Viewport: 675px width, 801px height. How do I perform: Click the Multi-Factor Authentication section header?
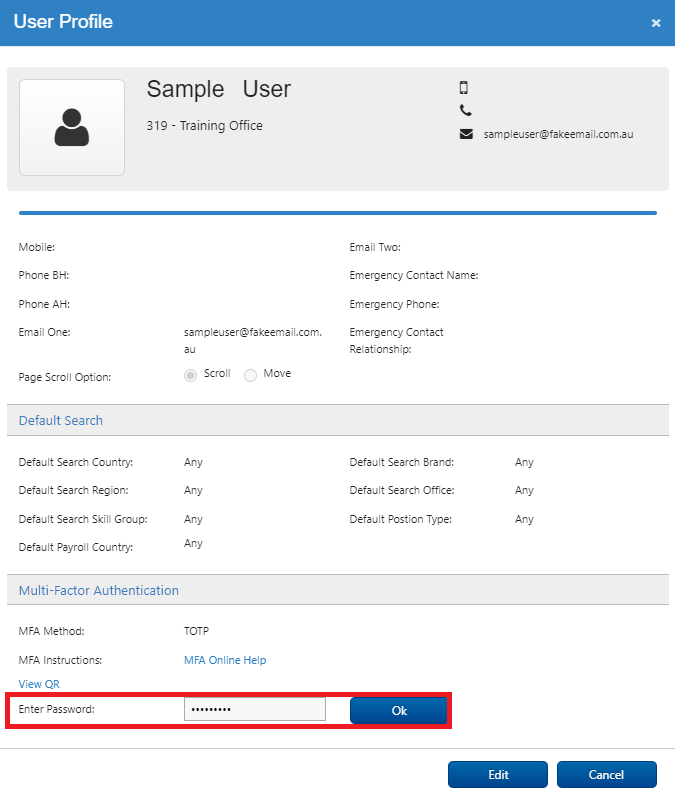click(338, 590)
